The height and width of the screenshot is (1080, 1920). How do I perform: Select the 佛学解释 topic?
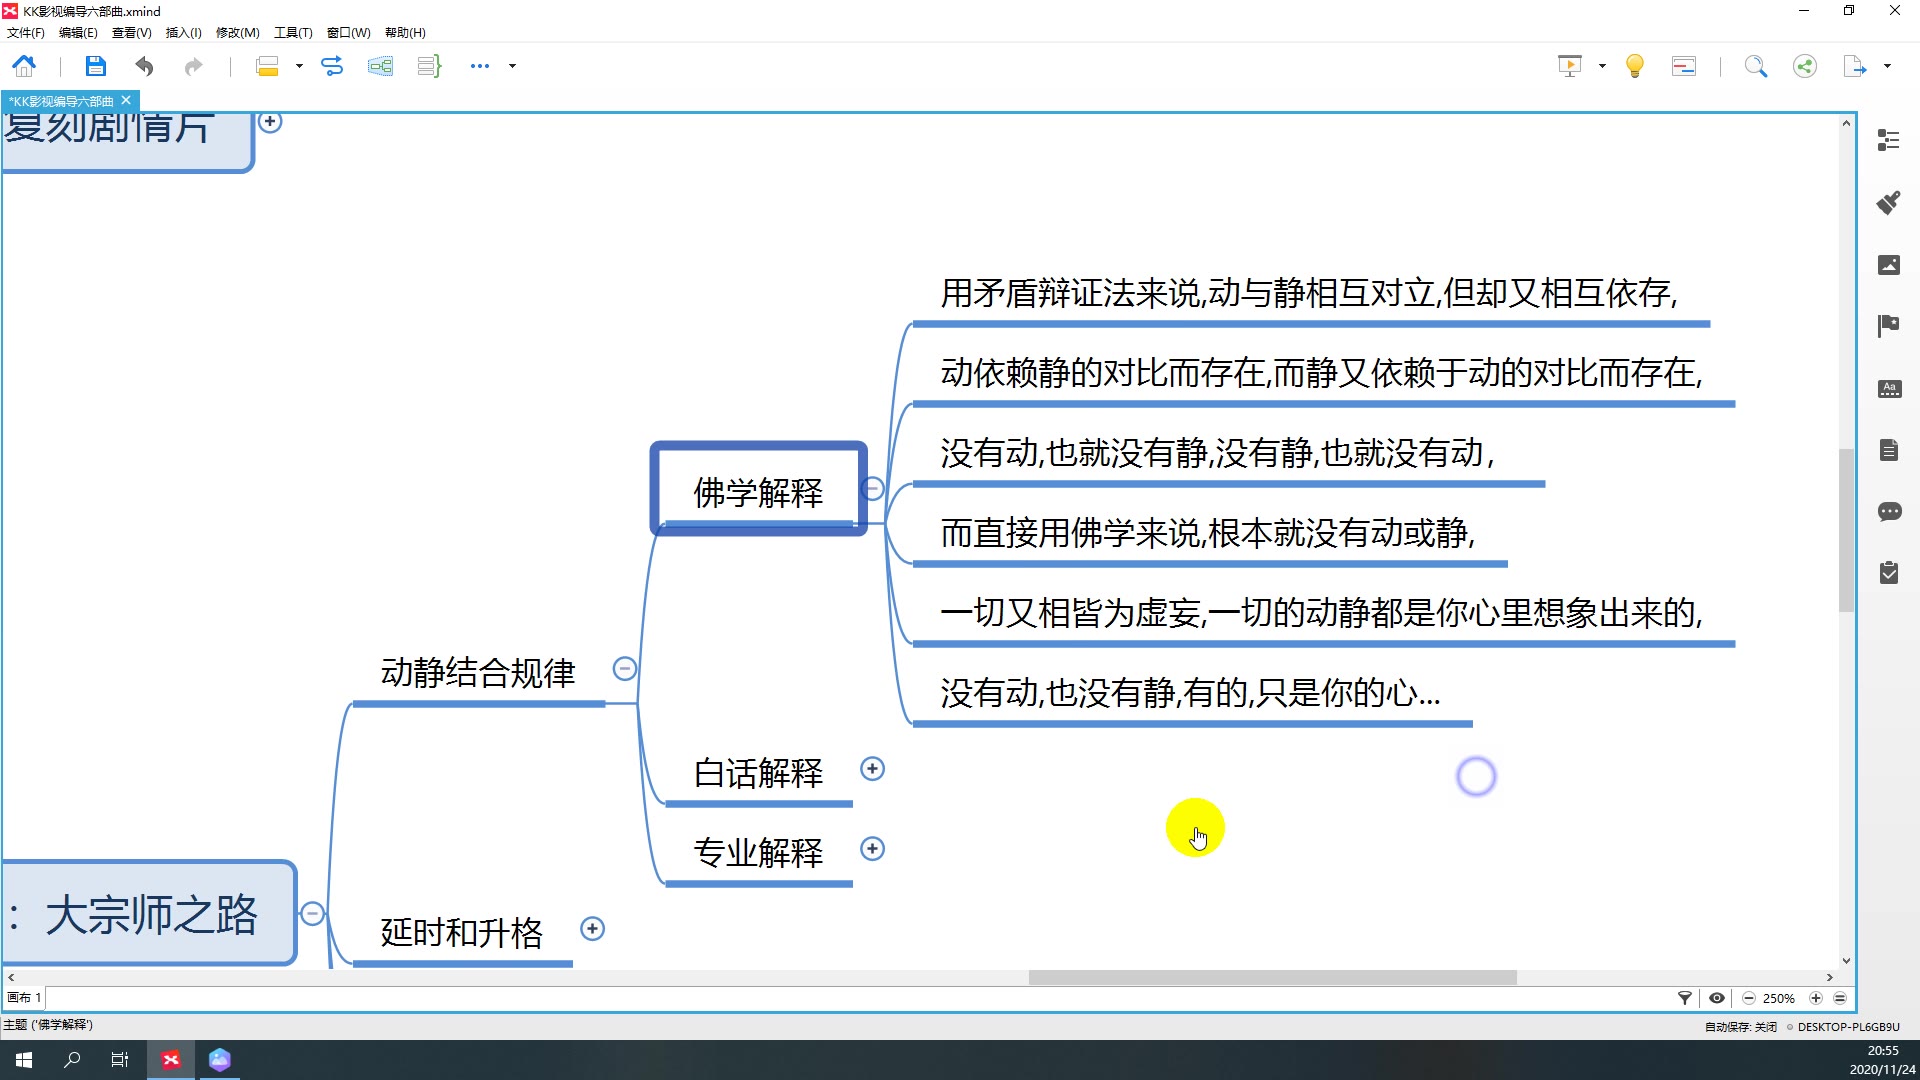(x=758, y=490)
